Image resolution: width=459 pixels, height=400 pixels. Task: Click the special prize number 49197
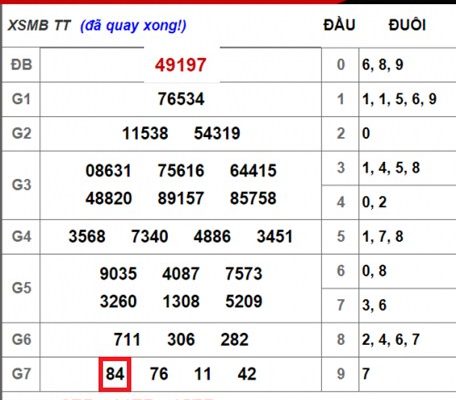click(x=180, y=65)
